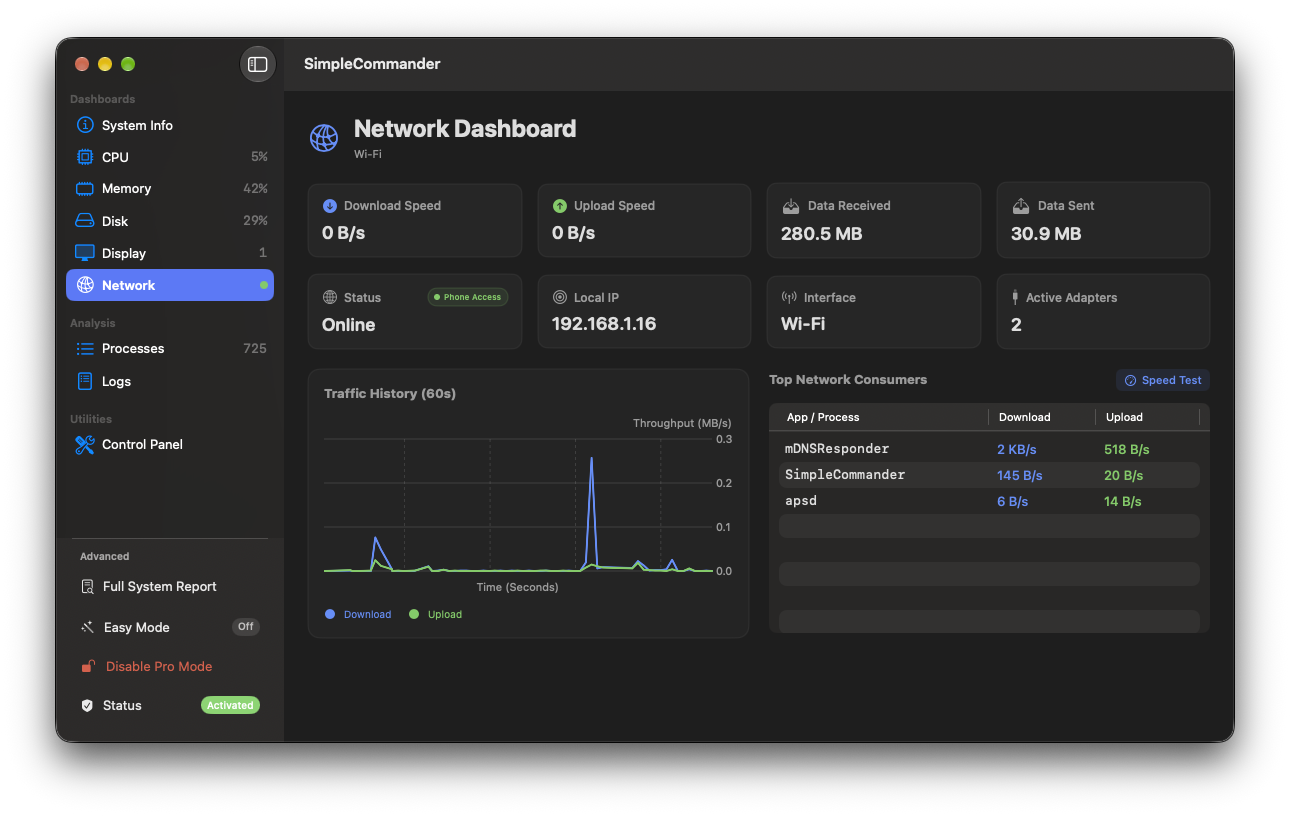Toggle Easy Mode Off switch
1290x816 pixels.
click(246, 627)
